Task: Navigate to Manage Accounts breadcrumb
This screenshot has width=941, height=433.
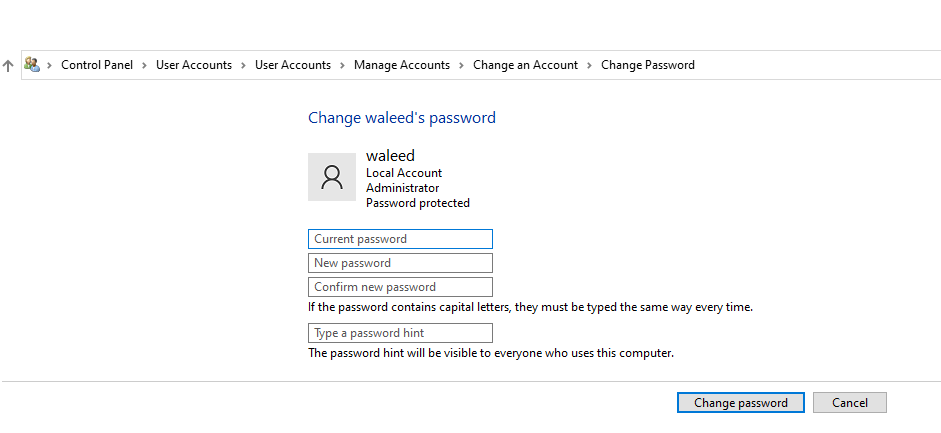Action: [x=402, y=65]
